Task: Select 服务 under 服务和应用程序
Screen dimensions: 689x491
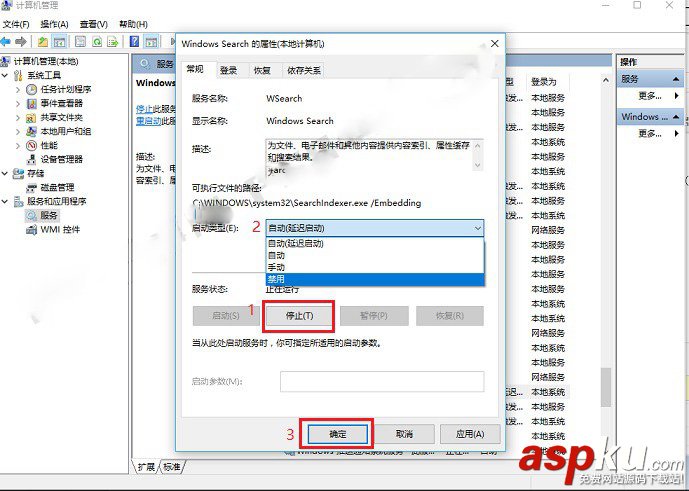Action: (49, 215)
